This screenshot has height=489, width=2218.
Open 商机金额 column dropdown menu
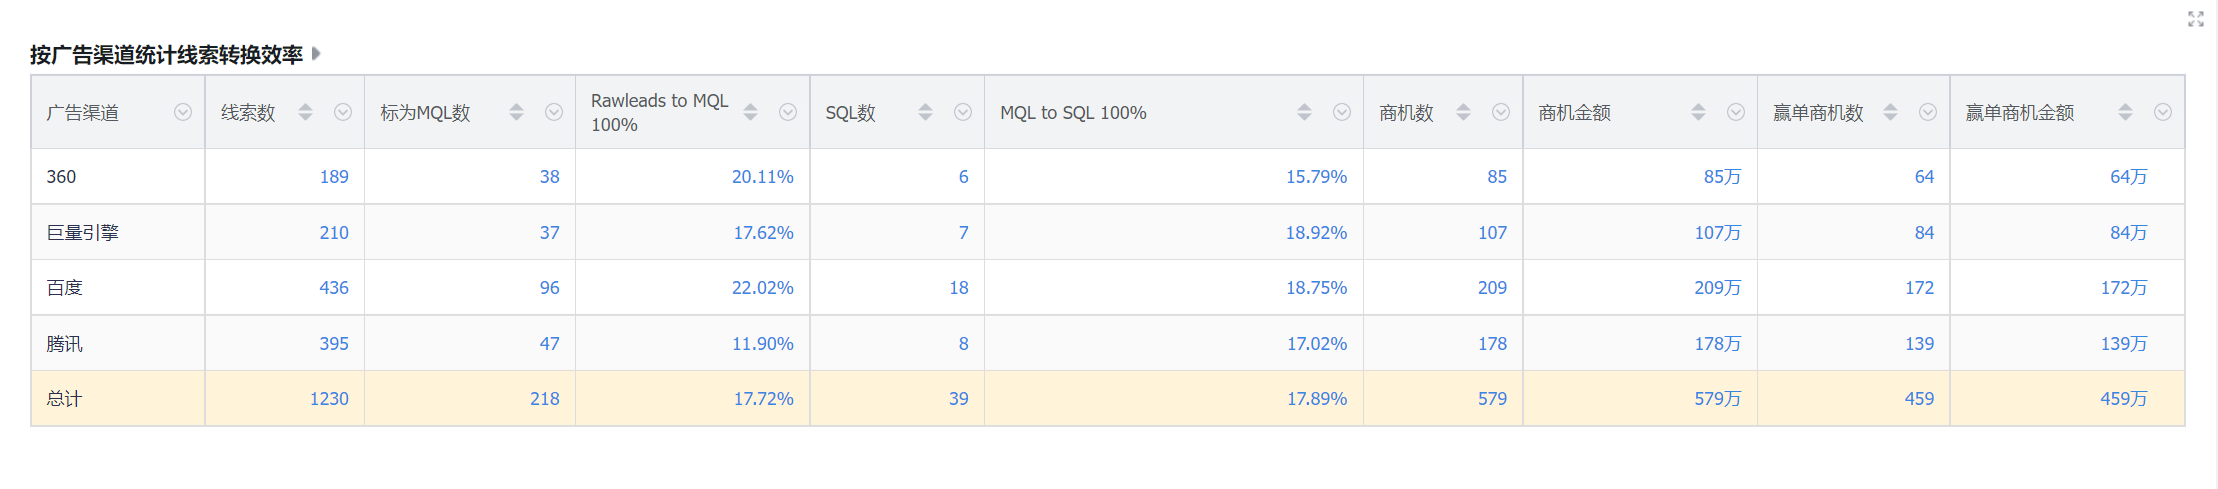(x=1736, y=112)
